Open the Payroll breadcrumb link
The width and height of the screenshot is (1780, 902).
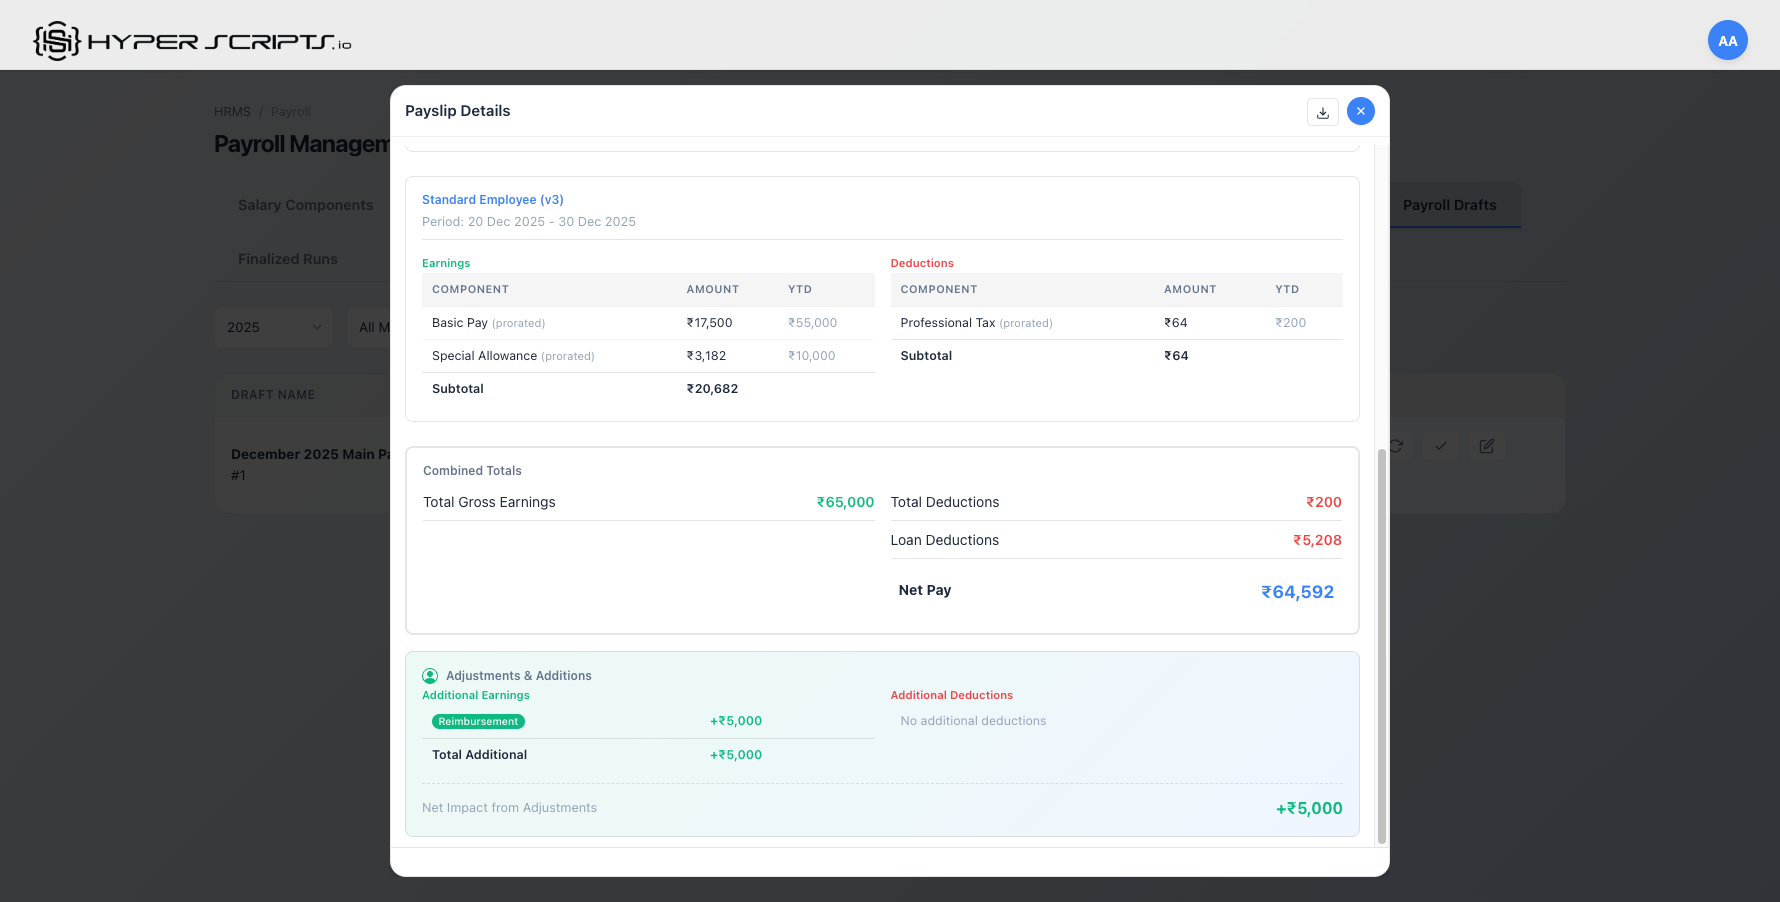click(290, 111)
